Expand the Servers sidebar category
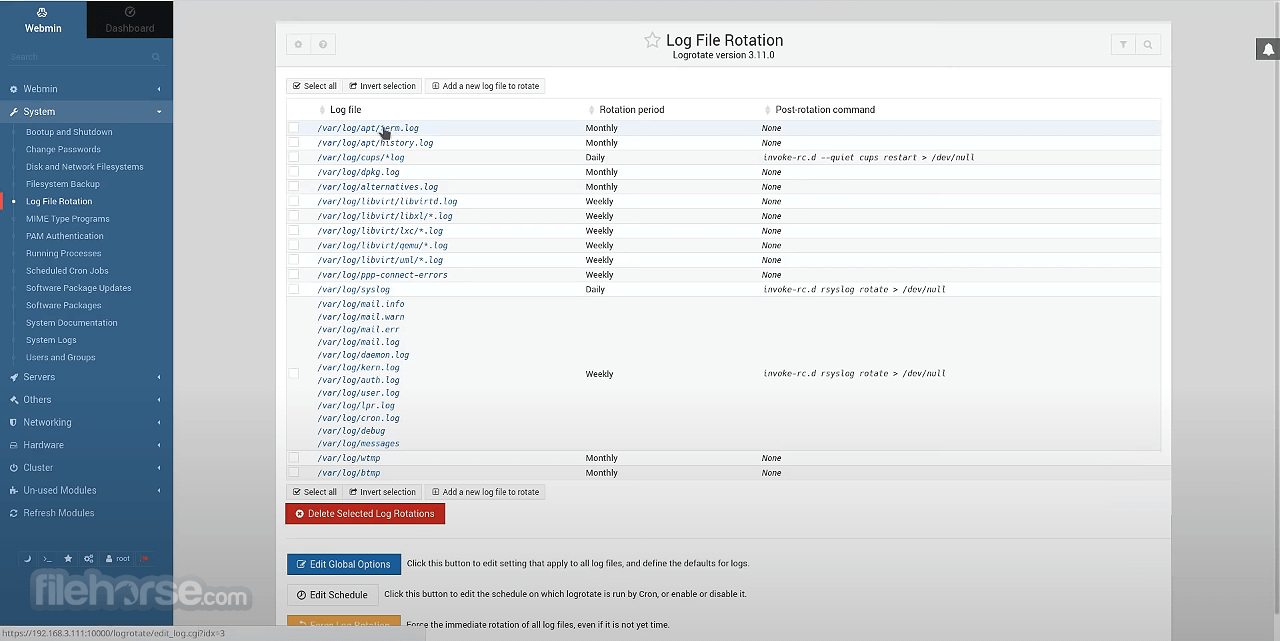 pyautogui.click(x=86, y=377)
